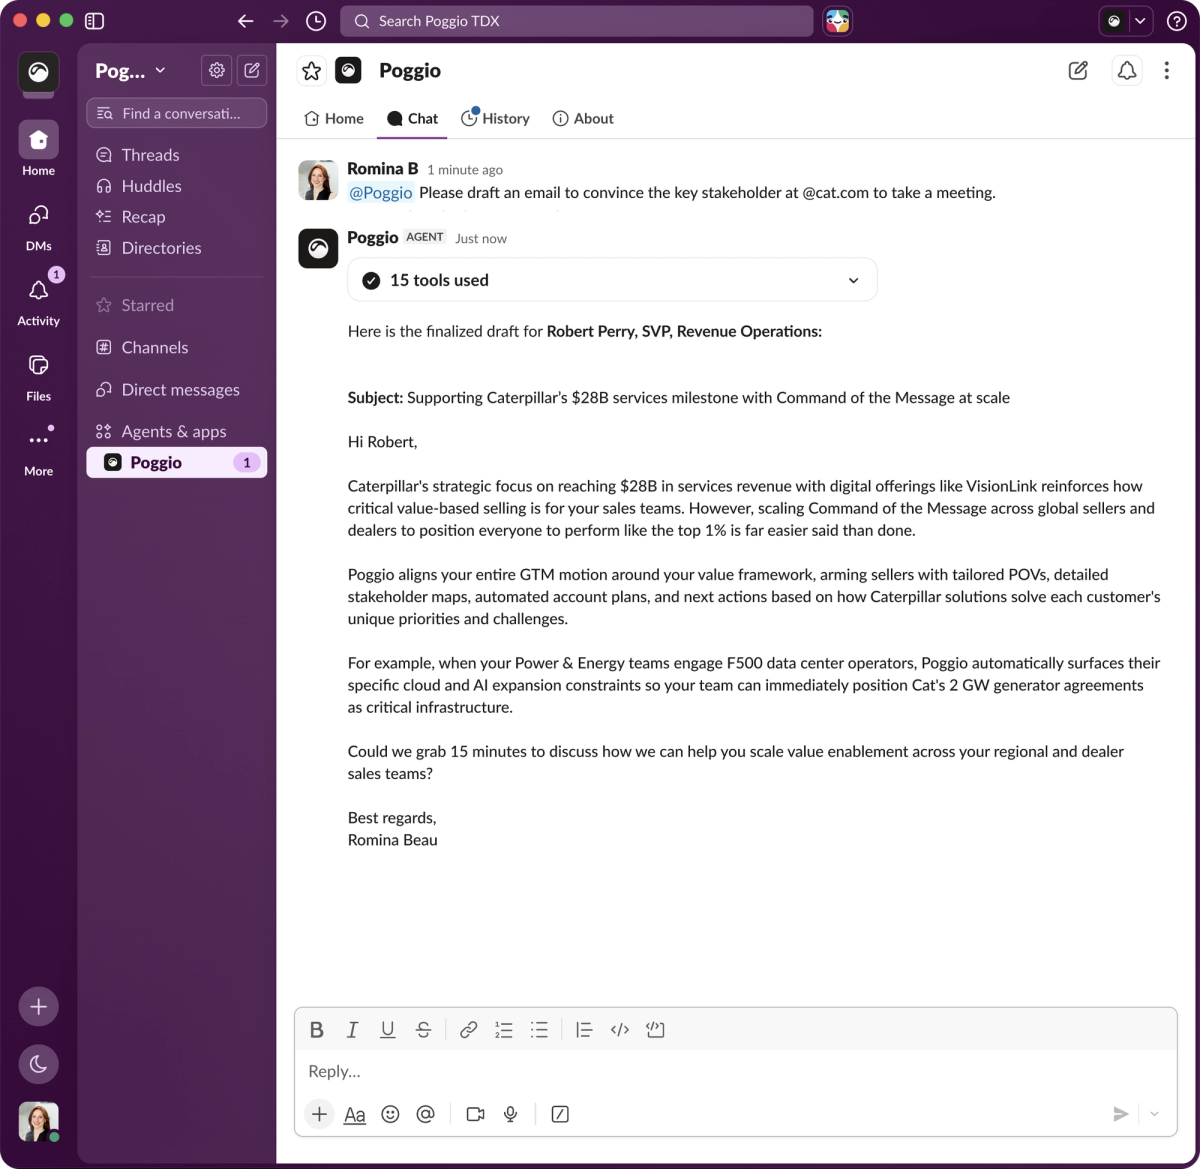Select Home in the left rail
The width and height of the screenshot is (1200, 1169).
pos(38,149)
